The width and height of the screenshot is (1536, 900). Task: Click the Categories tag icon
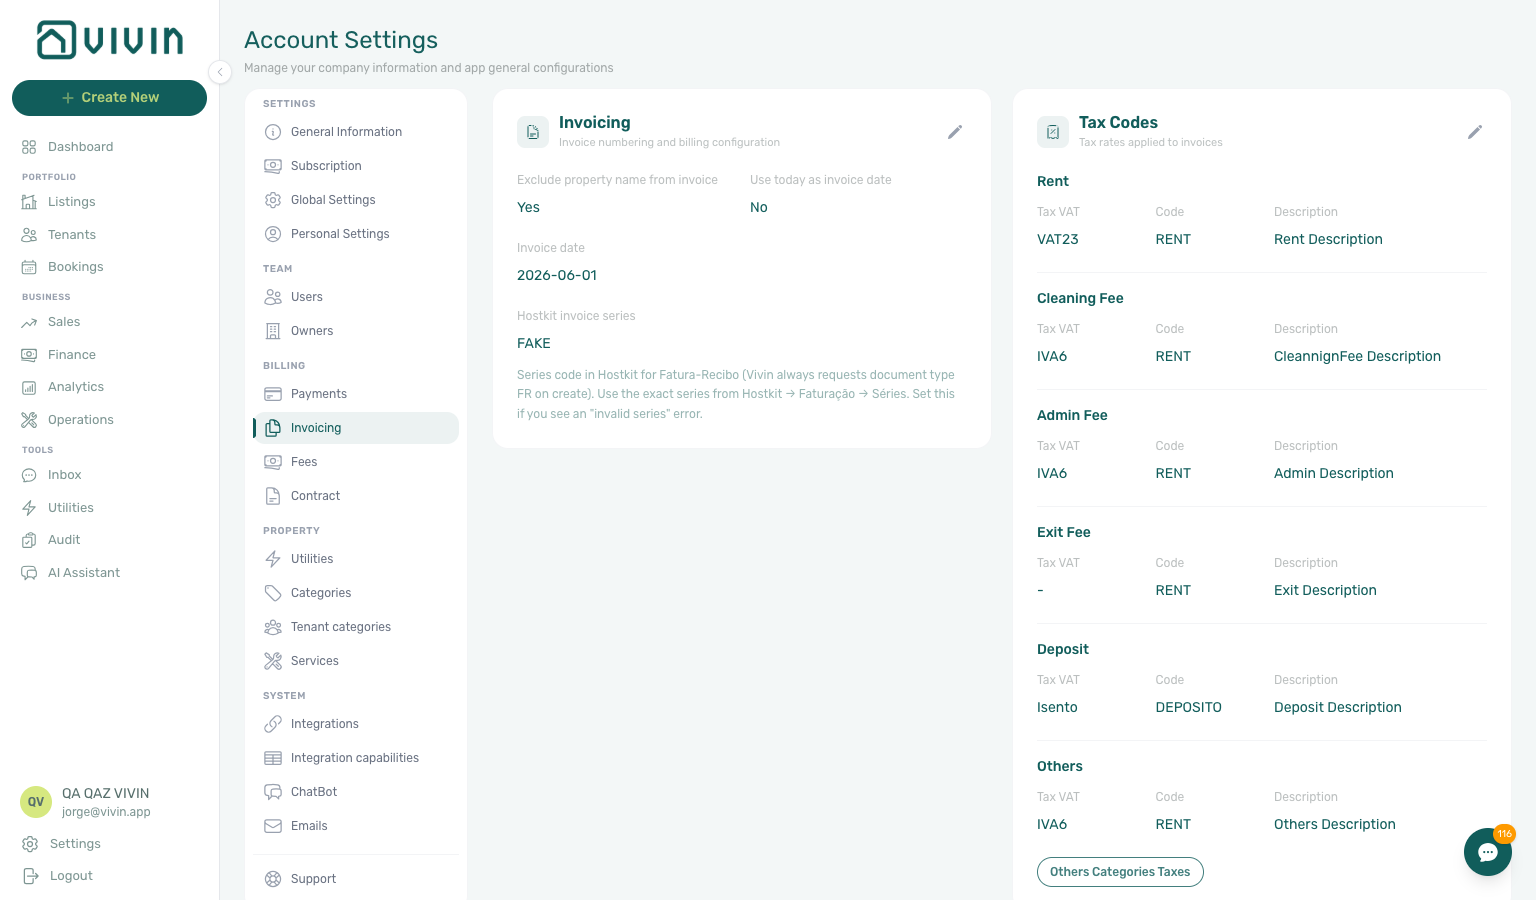click(x=273, y=593)
